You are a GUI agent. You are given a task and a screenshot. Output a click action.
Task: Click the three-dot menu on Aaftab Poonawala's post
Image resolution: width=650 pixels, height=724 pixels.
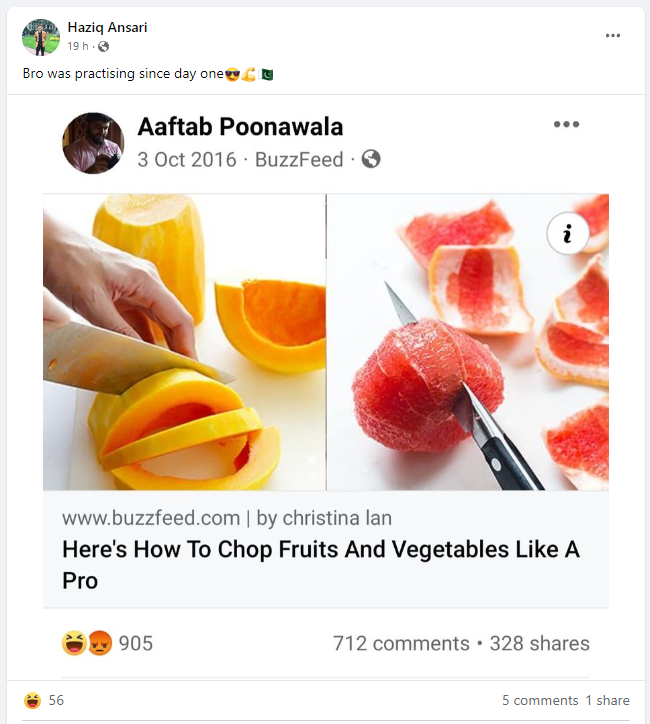566,125
